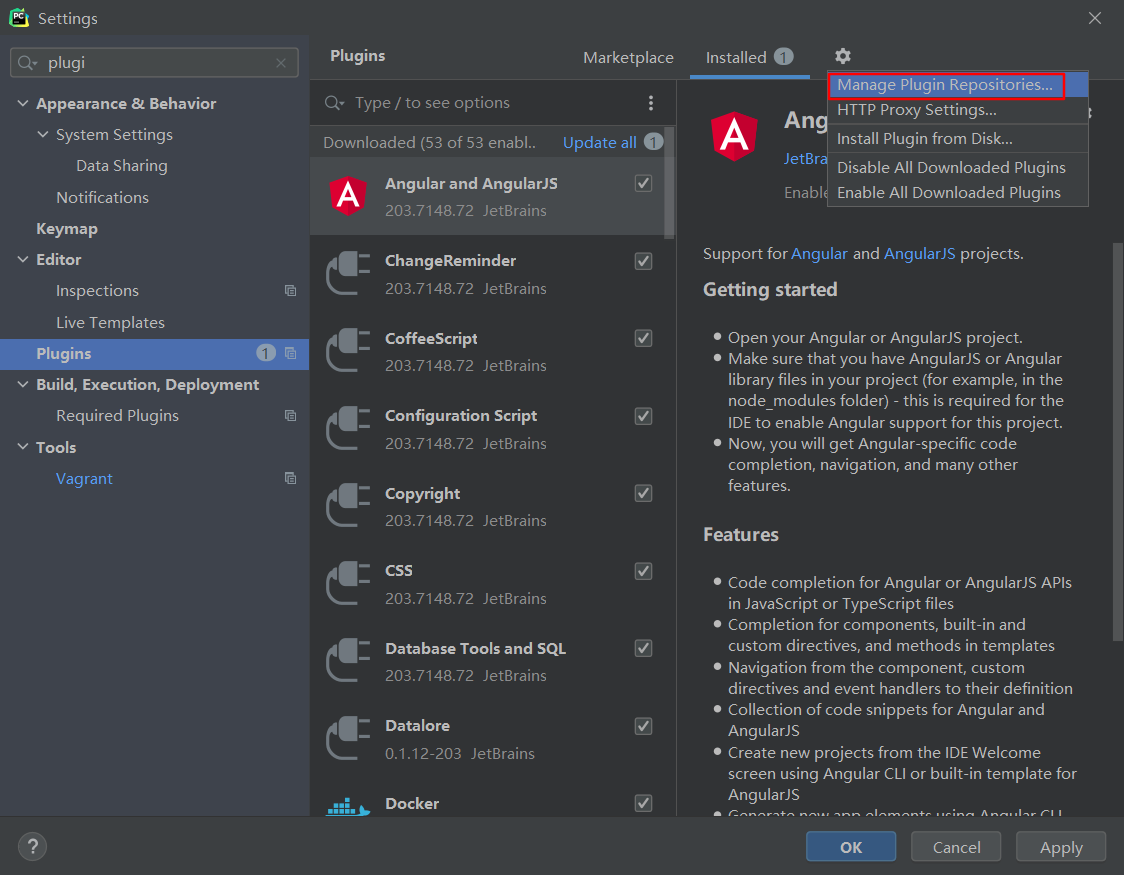This screenshot has width=1124, height=875.
Task: Click the Configuration Script plugin icon
Action: pyautogui.click(x=348, y=429)
